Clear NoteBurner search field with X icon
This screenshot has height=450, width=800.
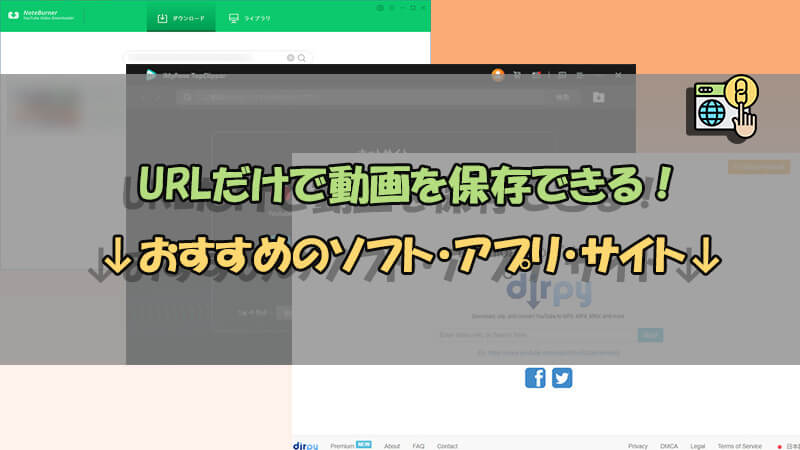[x=291, y=58]
